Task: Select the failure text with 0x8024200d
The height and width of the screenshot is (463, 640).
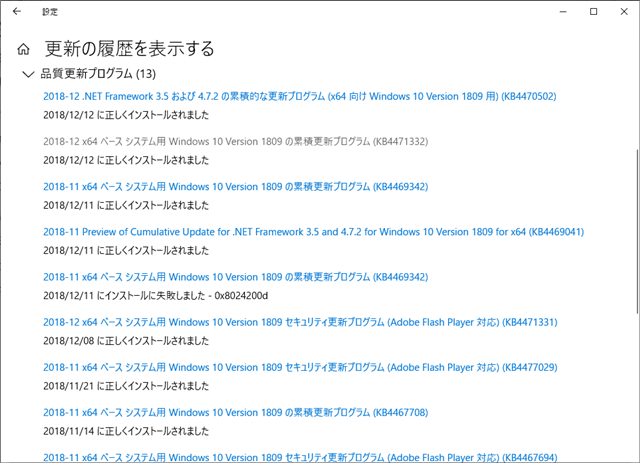Action: point(156,296)
